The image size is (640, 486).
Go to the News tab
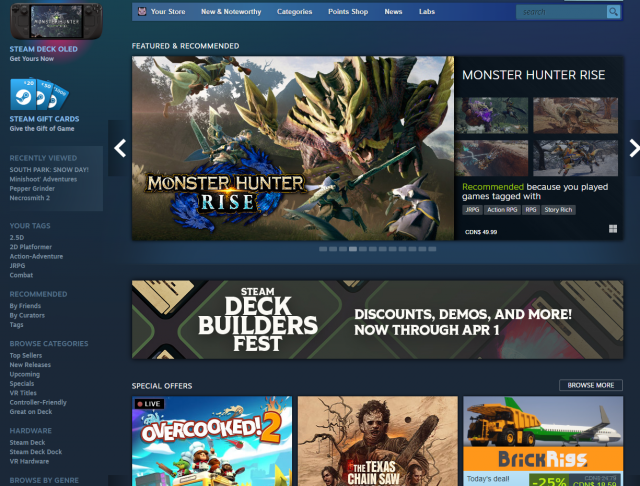(x=393, y=12)
